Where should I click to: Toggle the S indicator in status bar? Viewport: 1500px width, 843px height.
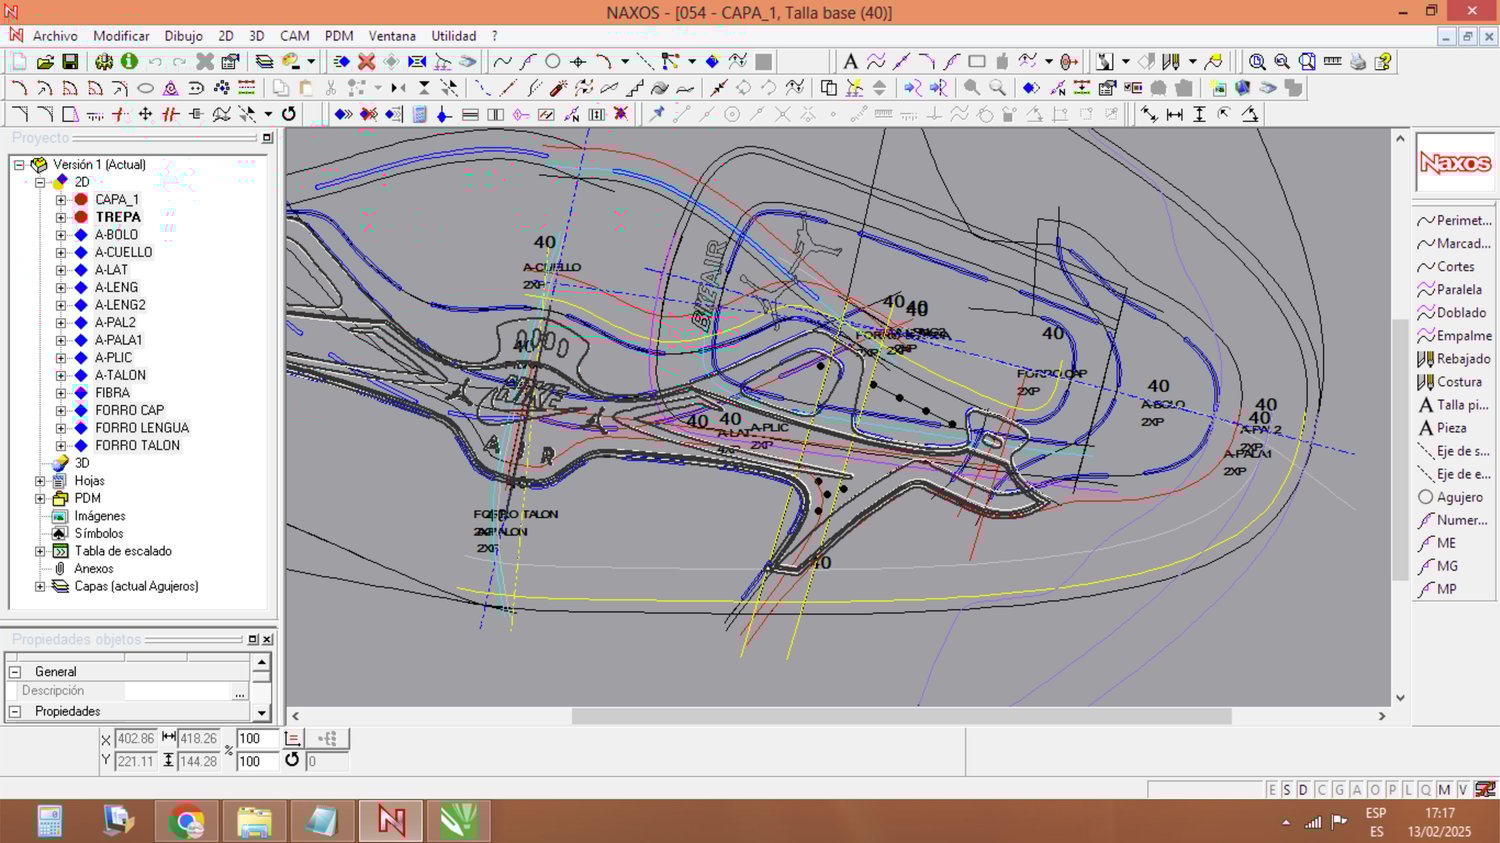pyautogui.click(x=1286, y=790)
